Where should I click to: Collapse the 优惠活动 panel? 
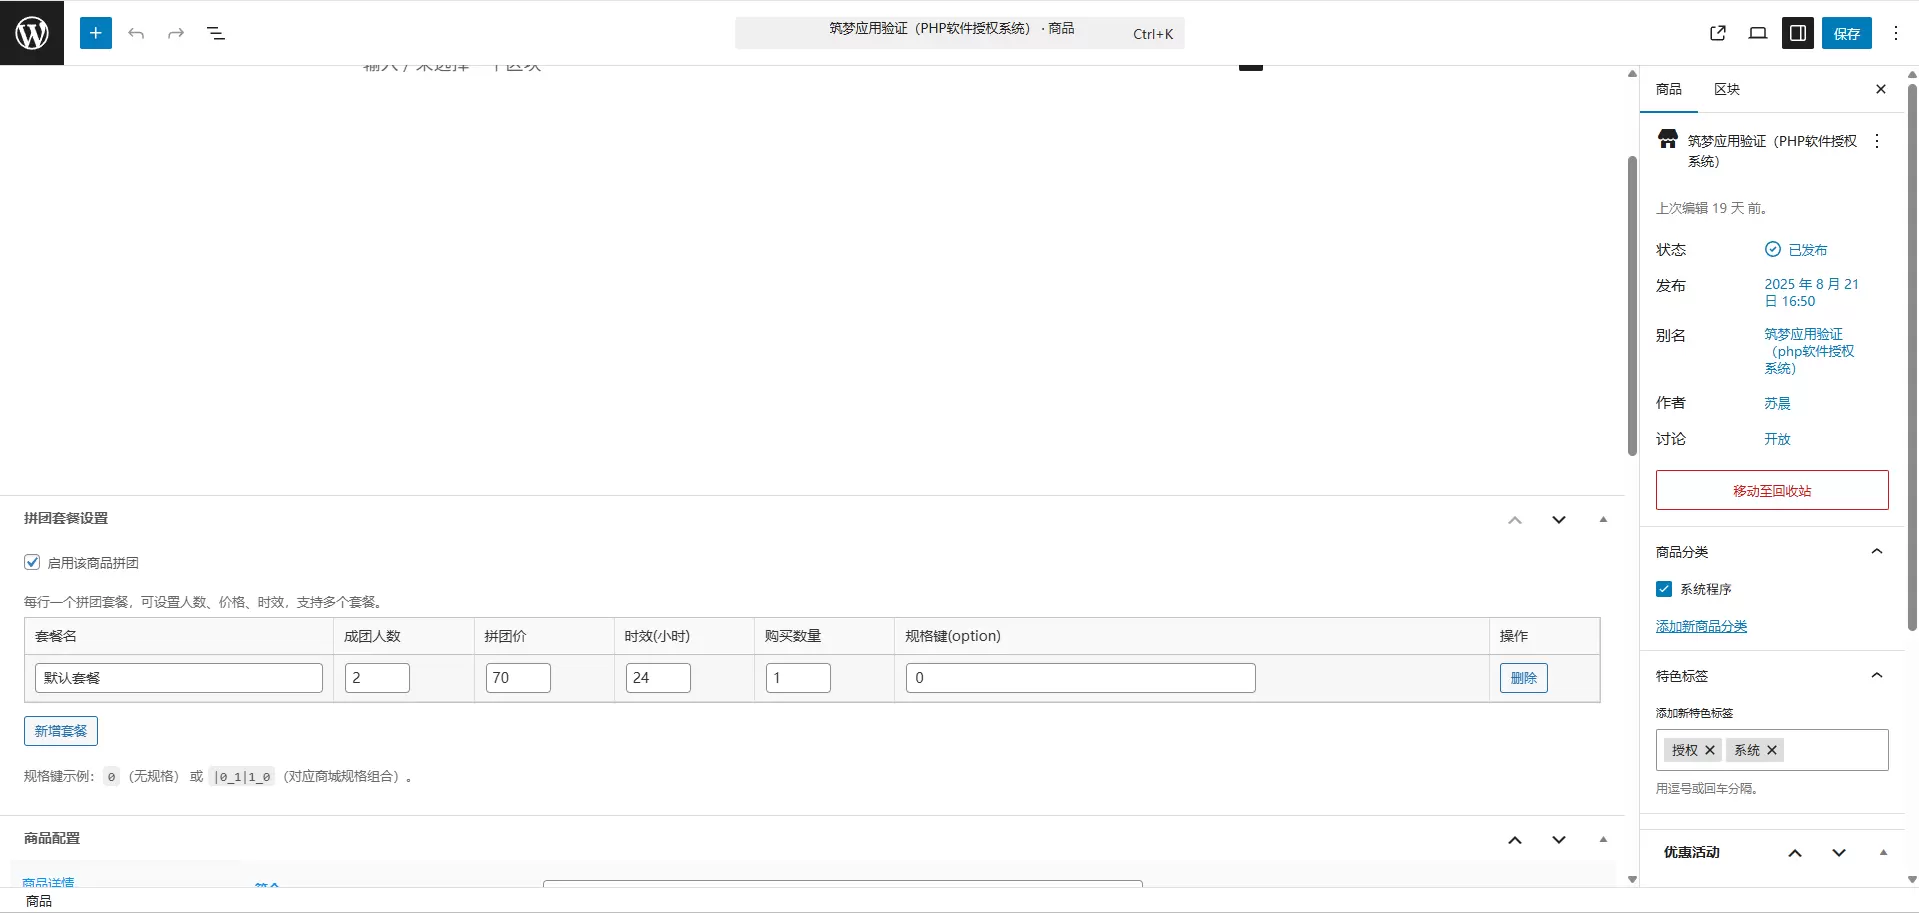[x=1883, y=853]
